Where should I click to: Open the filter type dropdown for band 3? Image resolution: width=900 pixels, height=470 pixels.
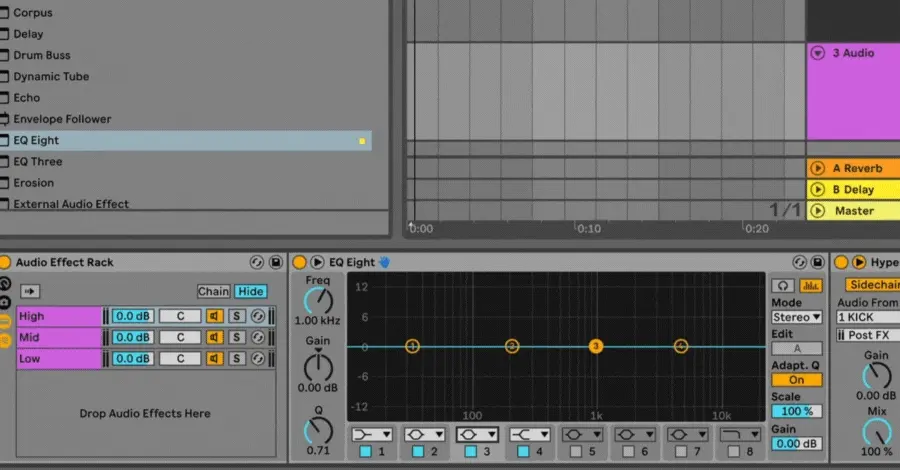[x=477, y=434]
